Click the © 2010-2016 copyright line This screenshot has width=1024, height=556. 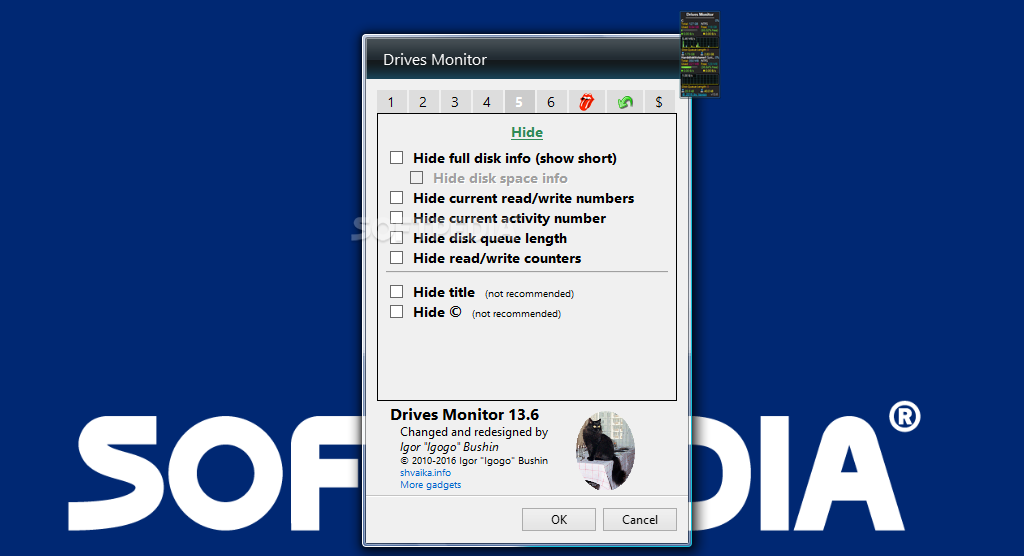click(x=474, y=461)
